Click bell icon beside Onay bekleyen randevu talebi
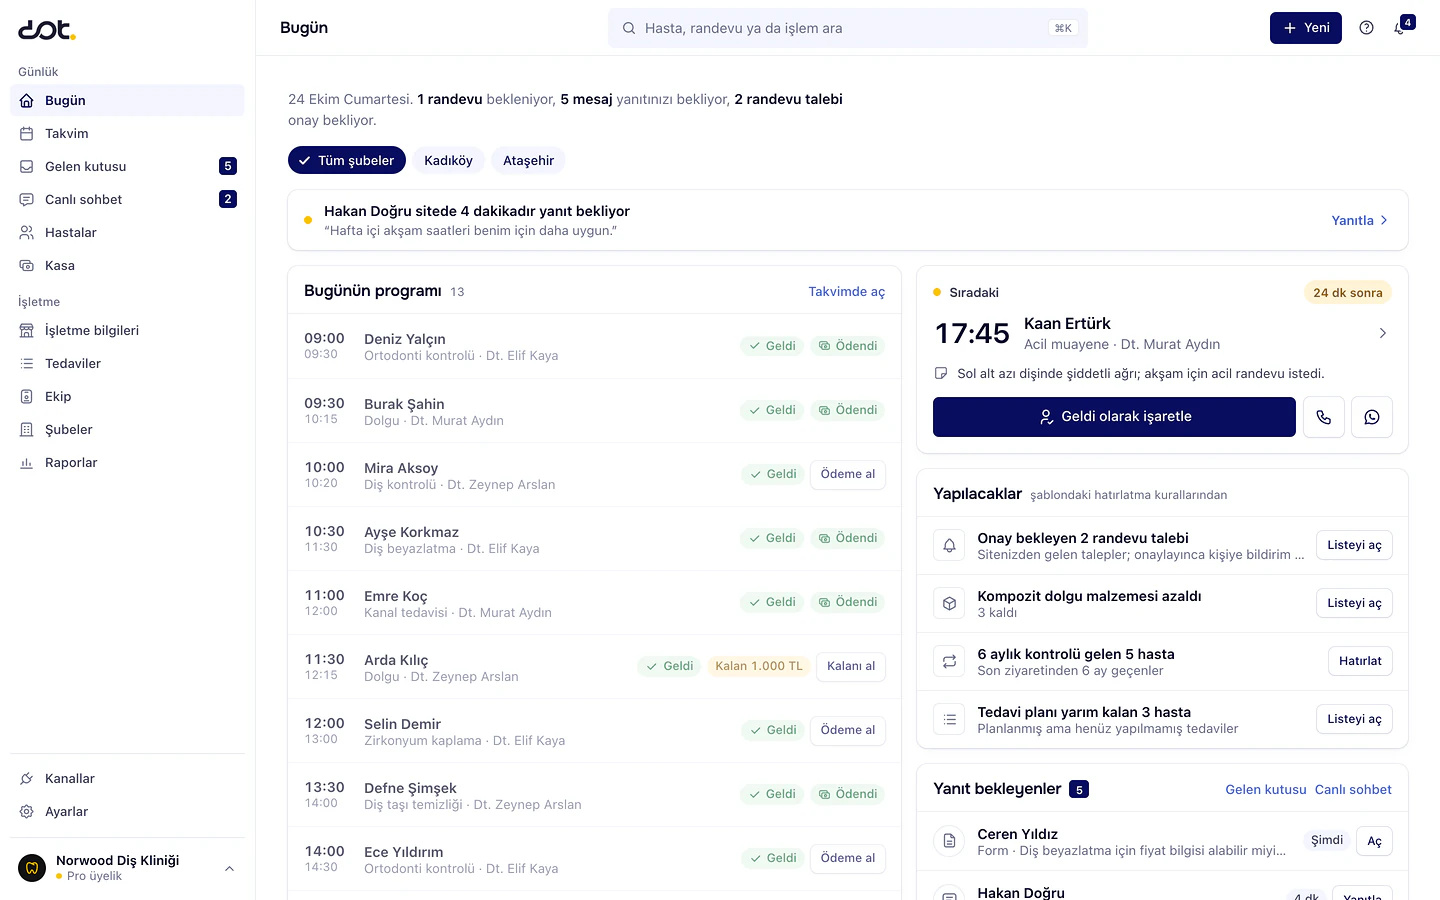The width and height of the screenshot is (1440, 900). point(950,546)
